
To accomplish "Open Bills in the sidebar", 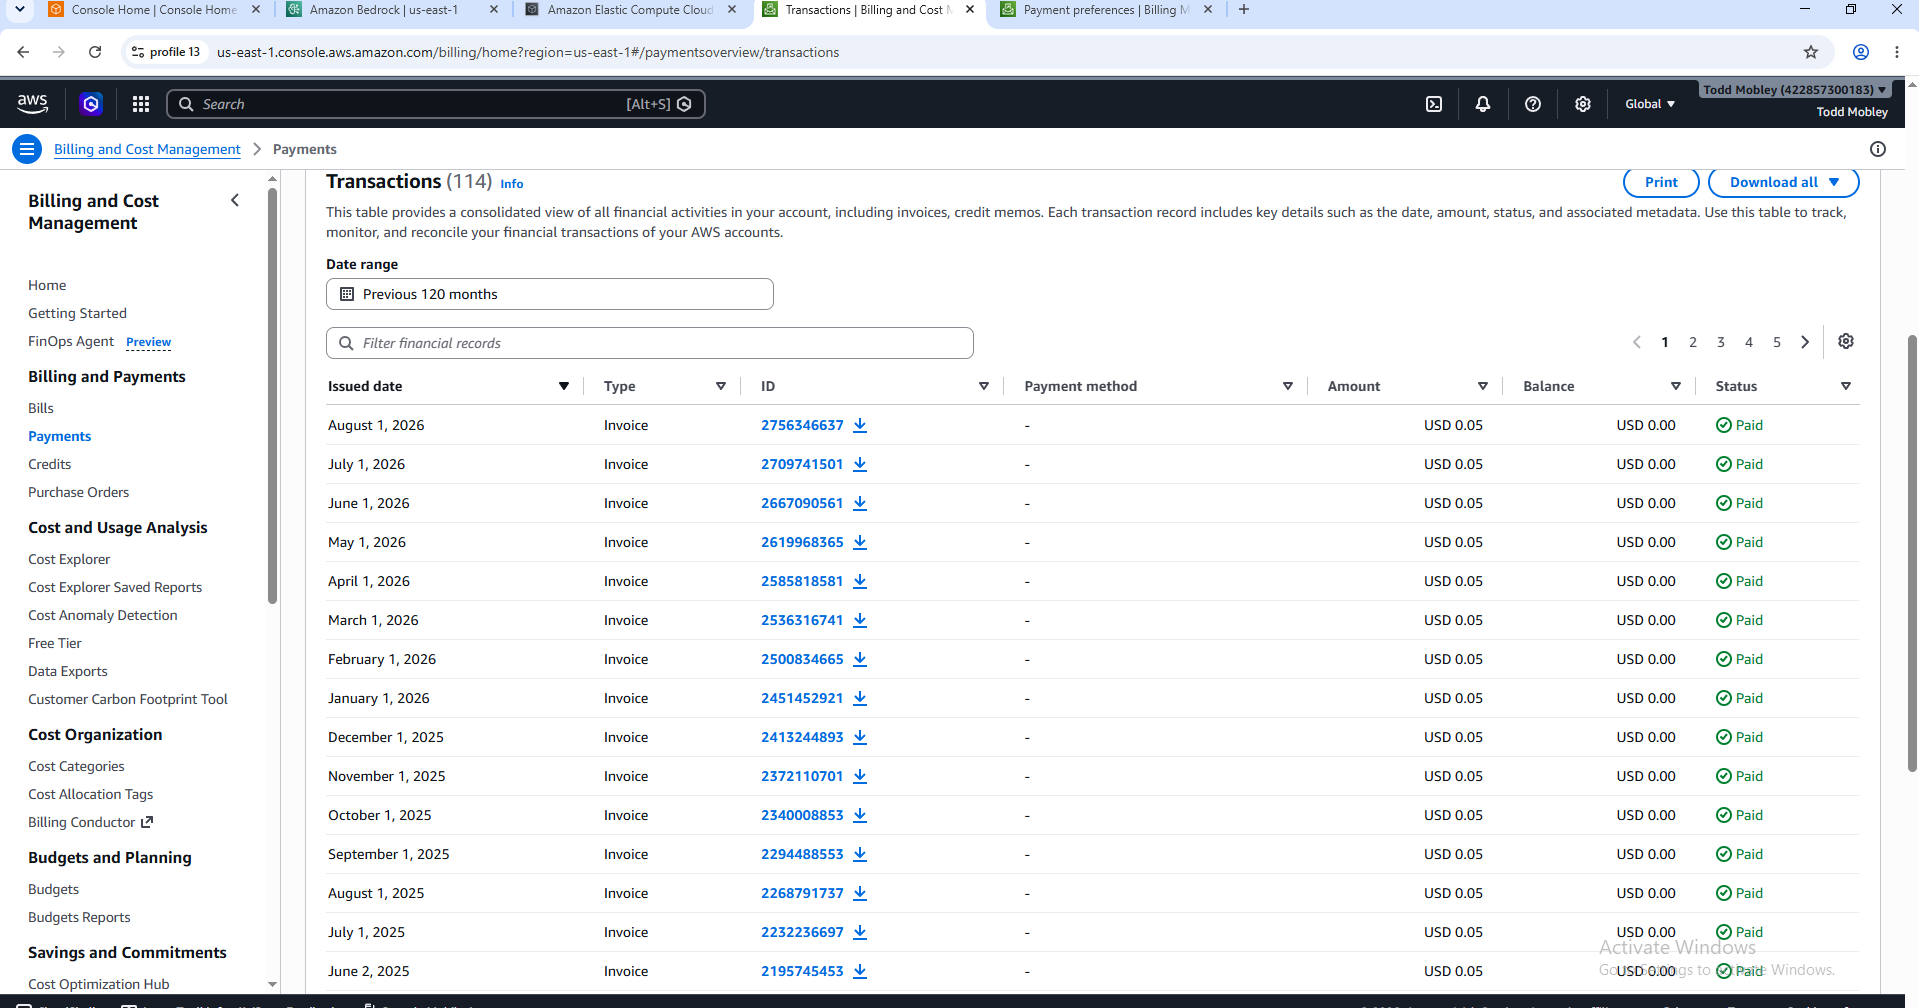I will (41, 408).
